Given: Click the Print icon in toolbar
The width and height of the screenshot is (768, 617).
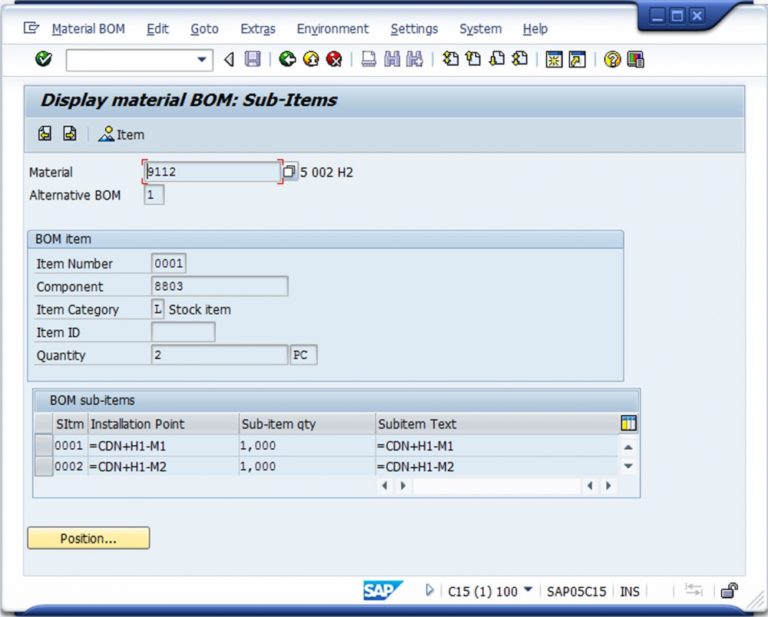Looking at the screenshot, I should pyautogui.click(x=369, y=60).
